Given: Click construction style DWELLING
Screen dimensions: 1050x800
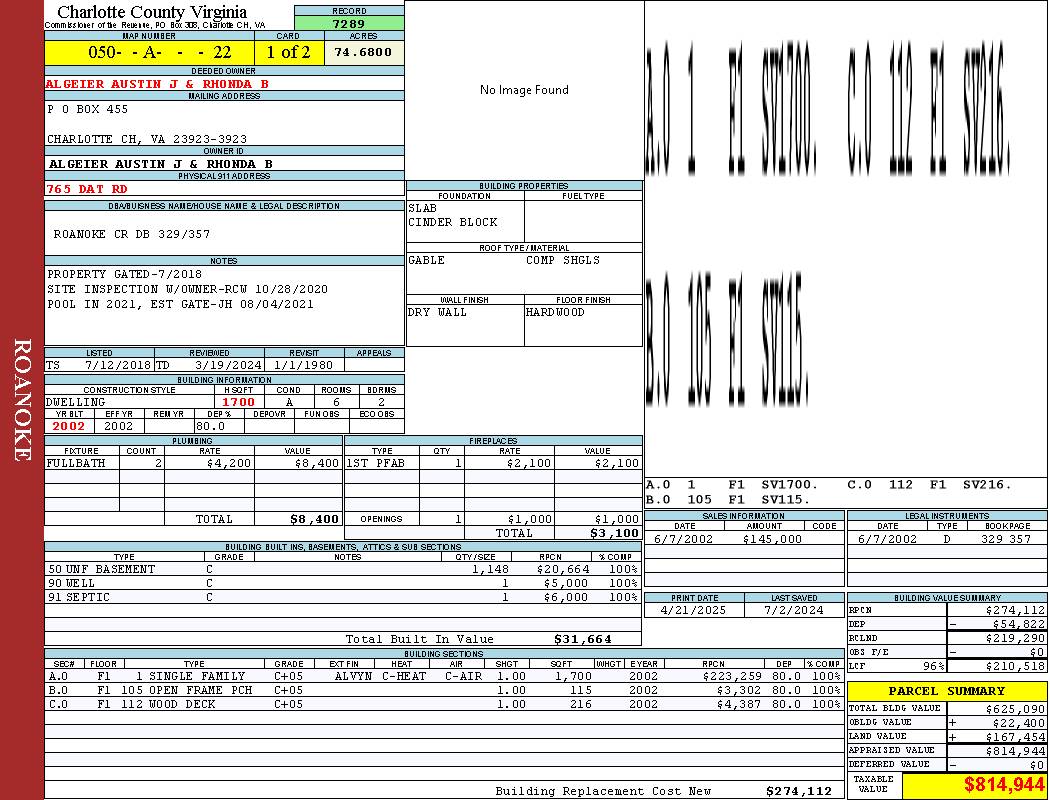Looking at the screenshot, I should click(76, 402).
